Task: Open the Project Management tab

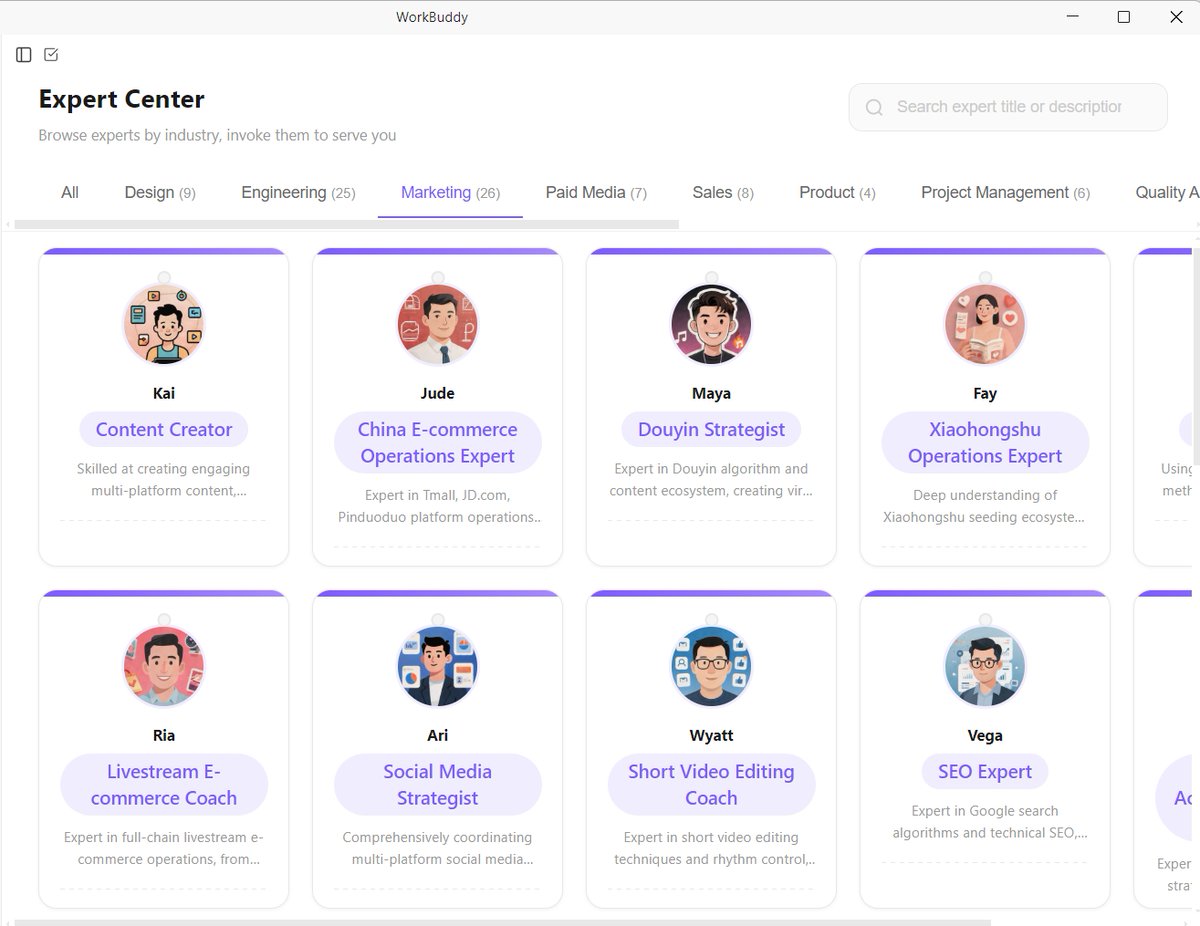Action: (x=1005, y=192)
